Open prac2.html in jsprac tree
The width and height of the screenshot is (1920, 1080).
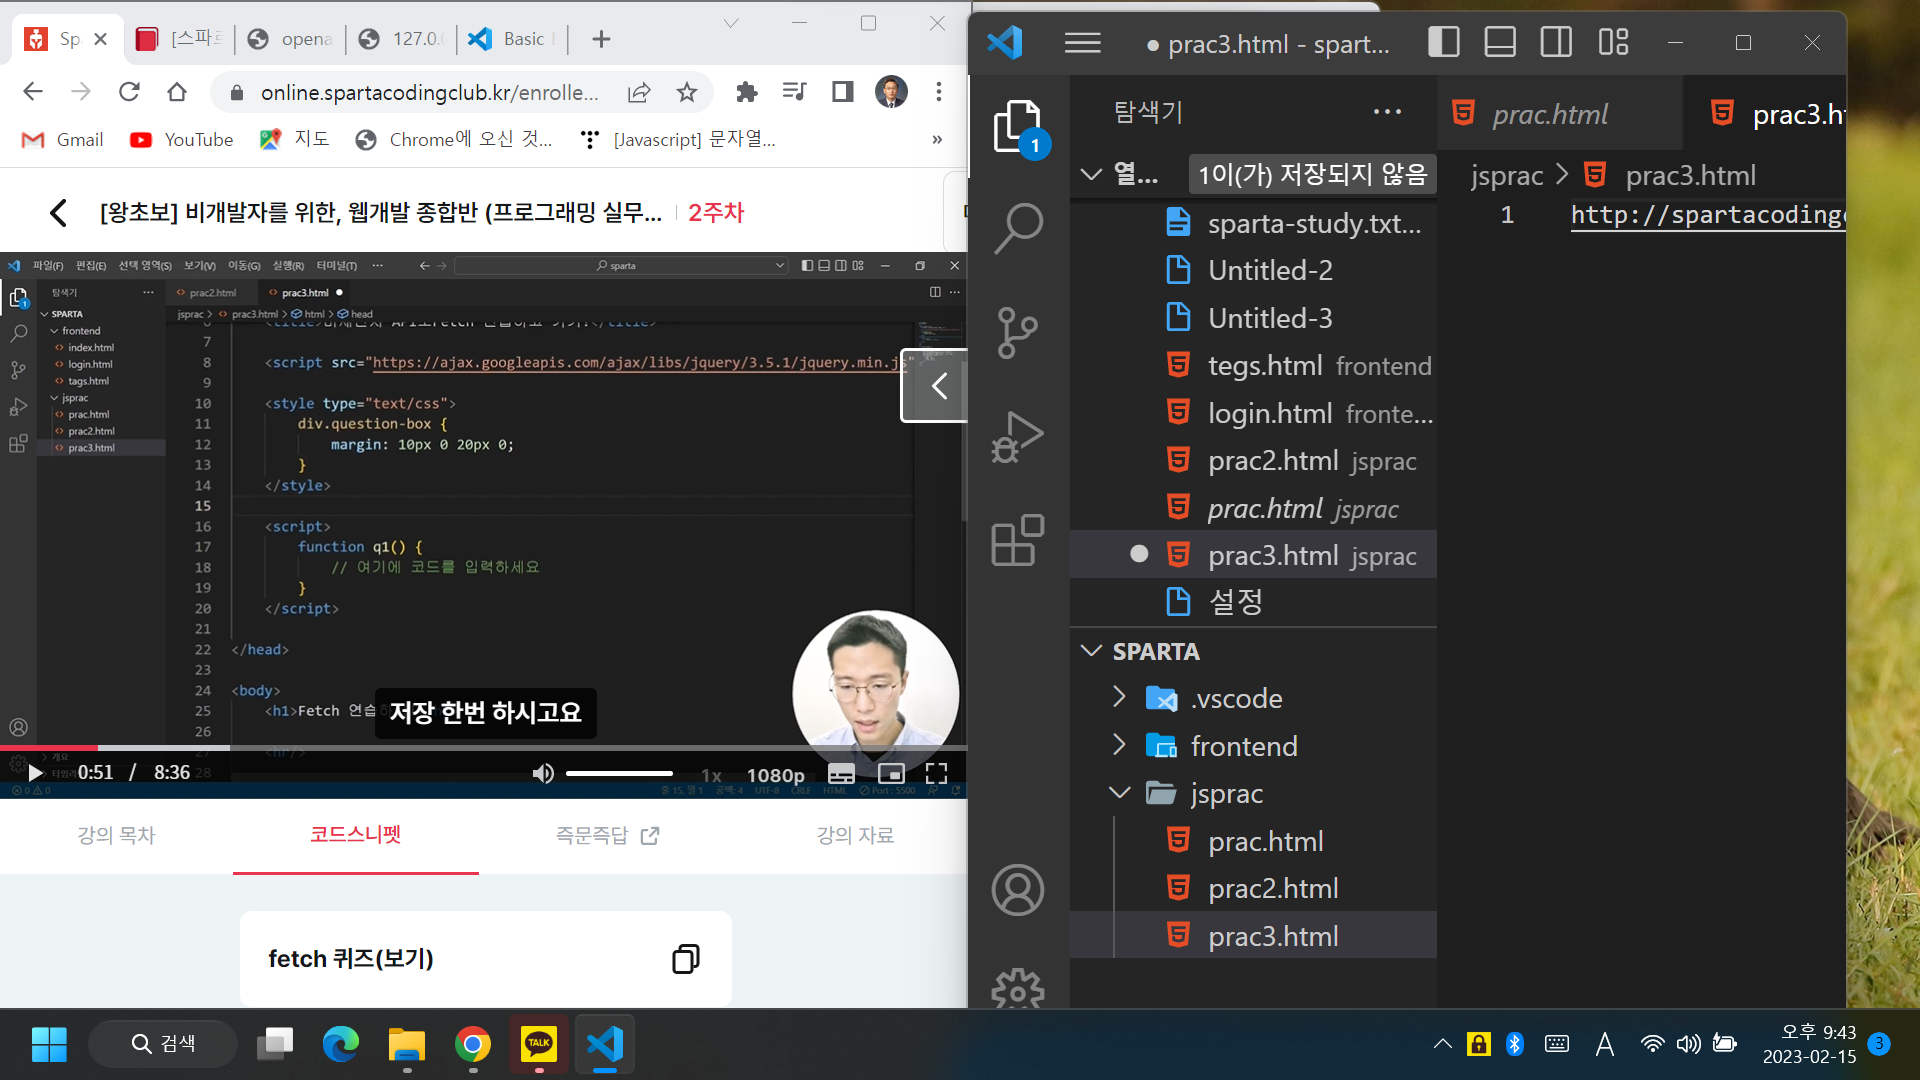pyautogui.click(x=1253, y=888)
